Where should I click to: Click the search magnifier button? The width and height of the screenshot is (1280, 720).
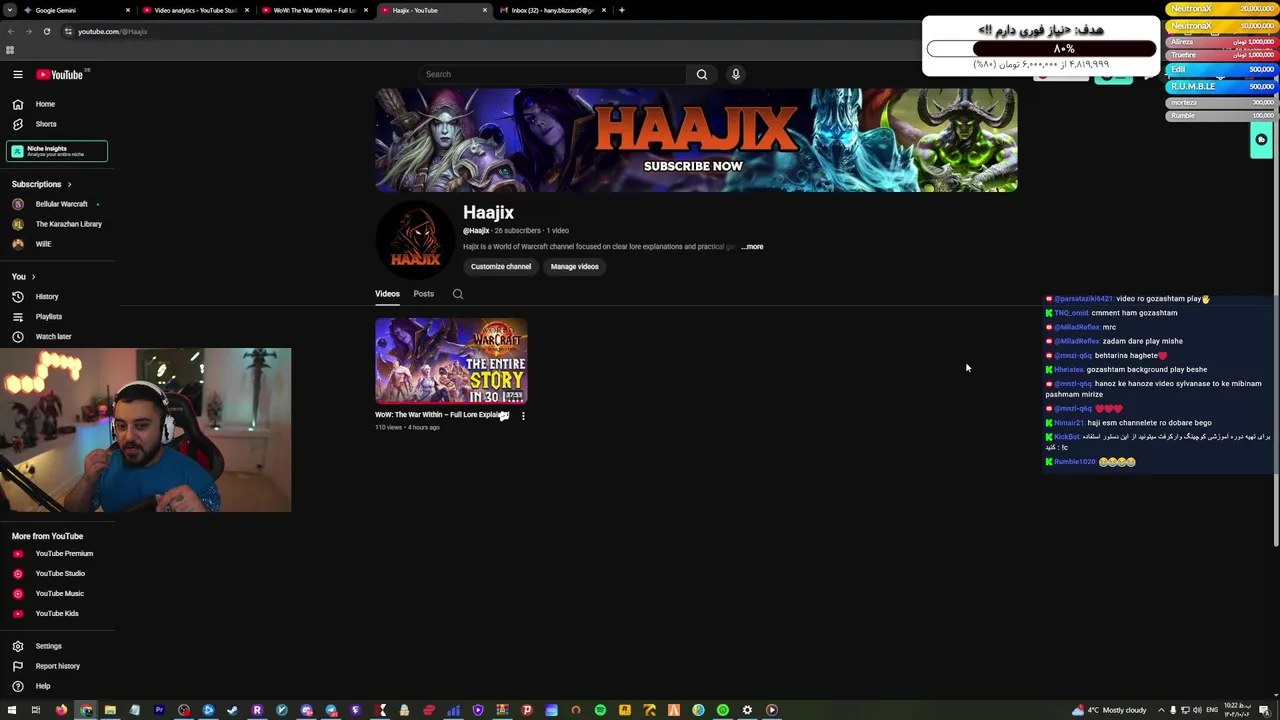[702, 74]
